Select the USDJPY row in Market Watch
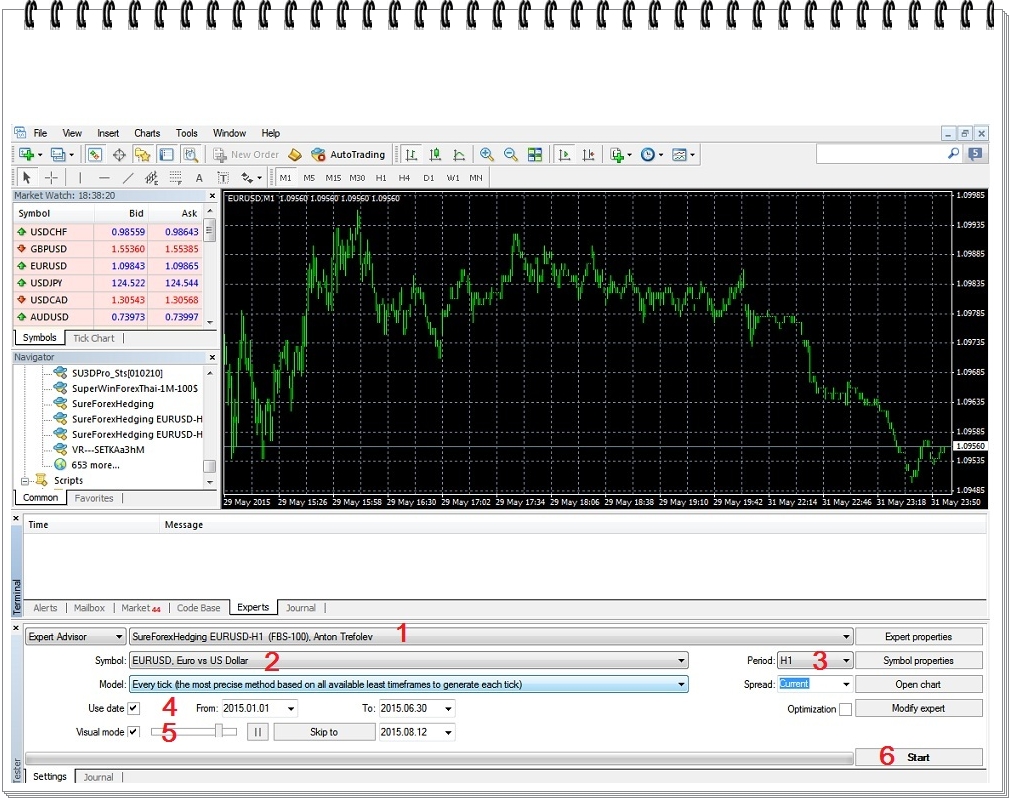 109,283
